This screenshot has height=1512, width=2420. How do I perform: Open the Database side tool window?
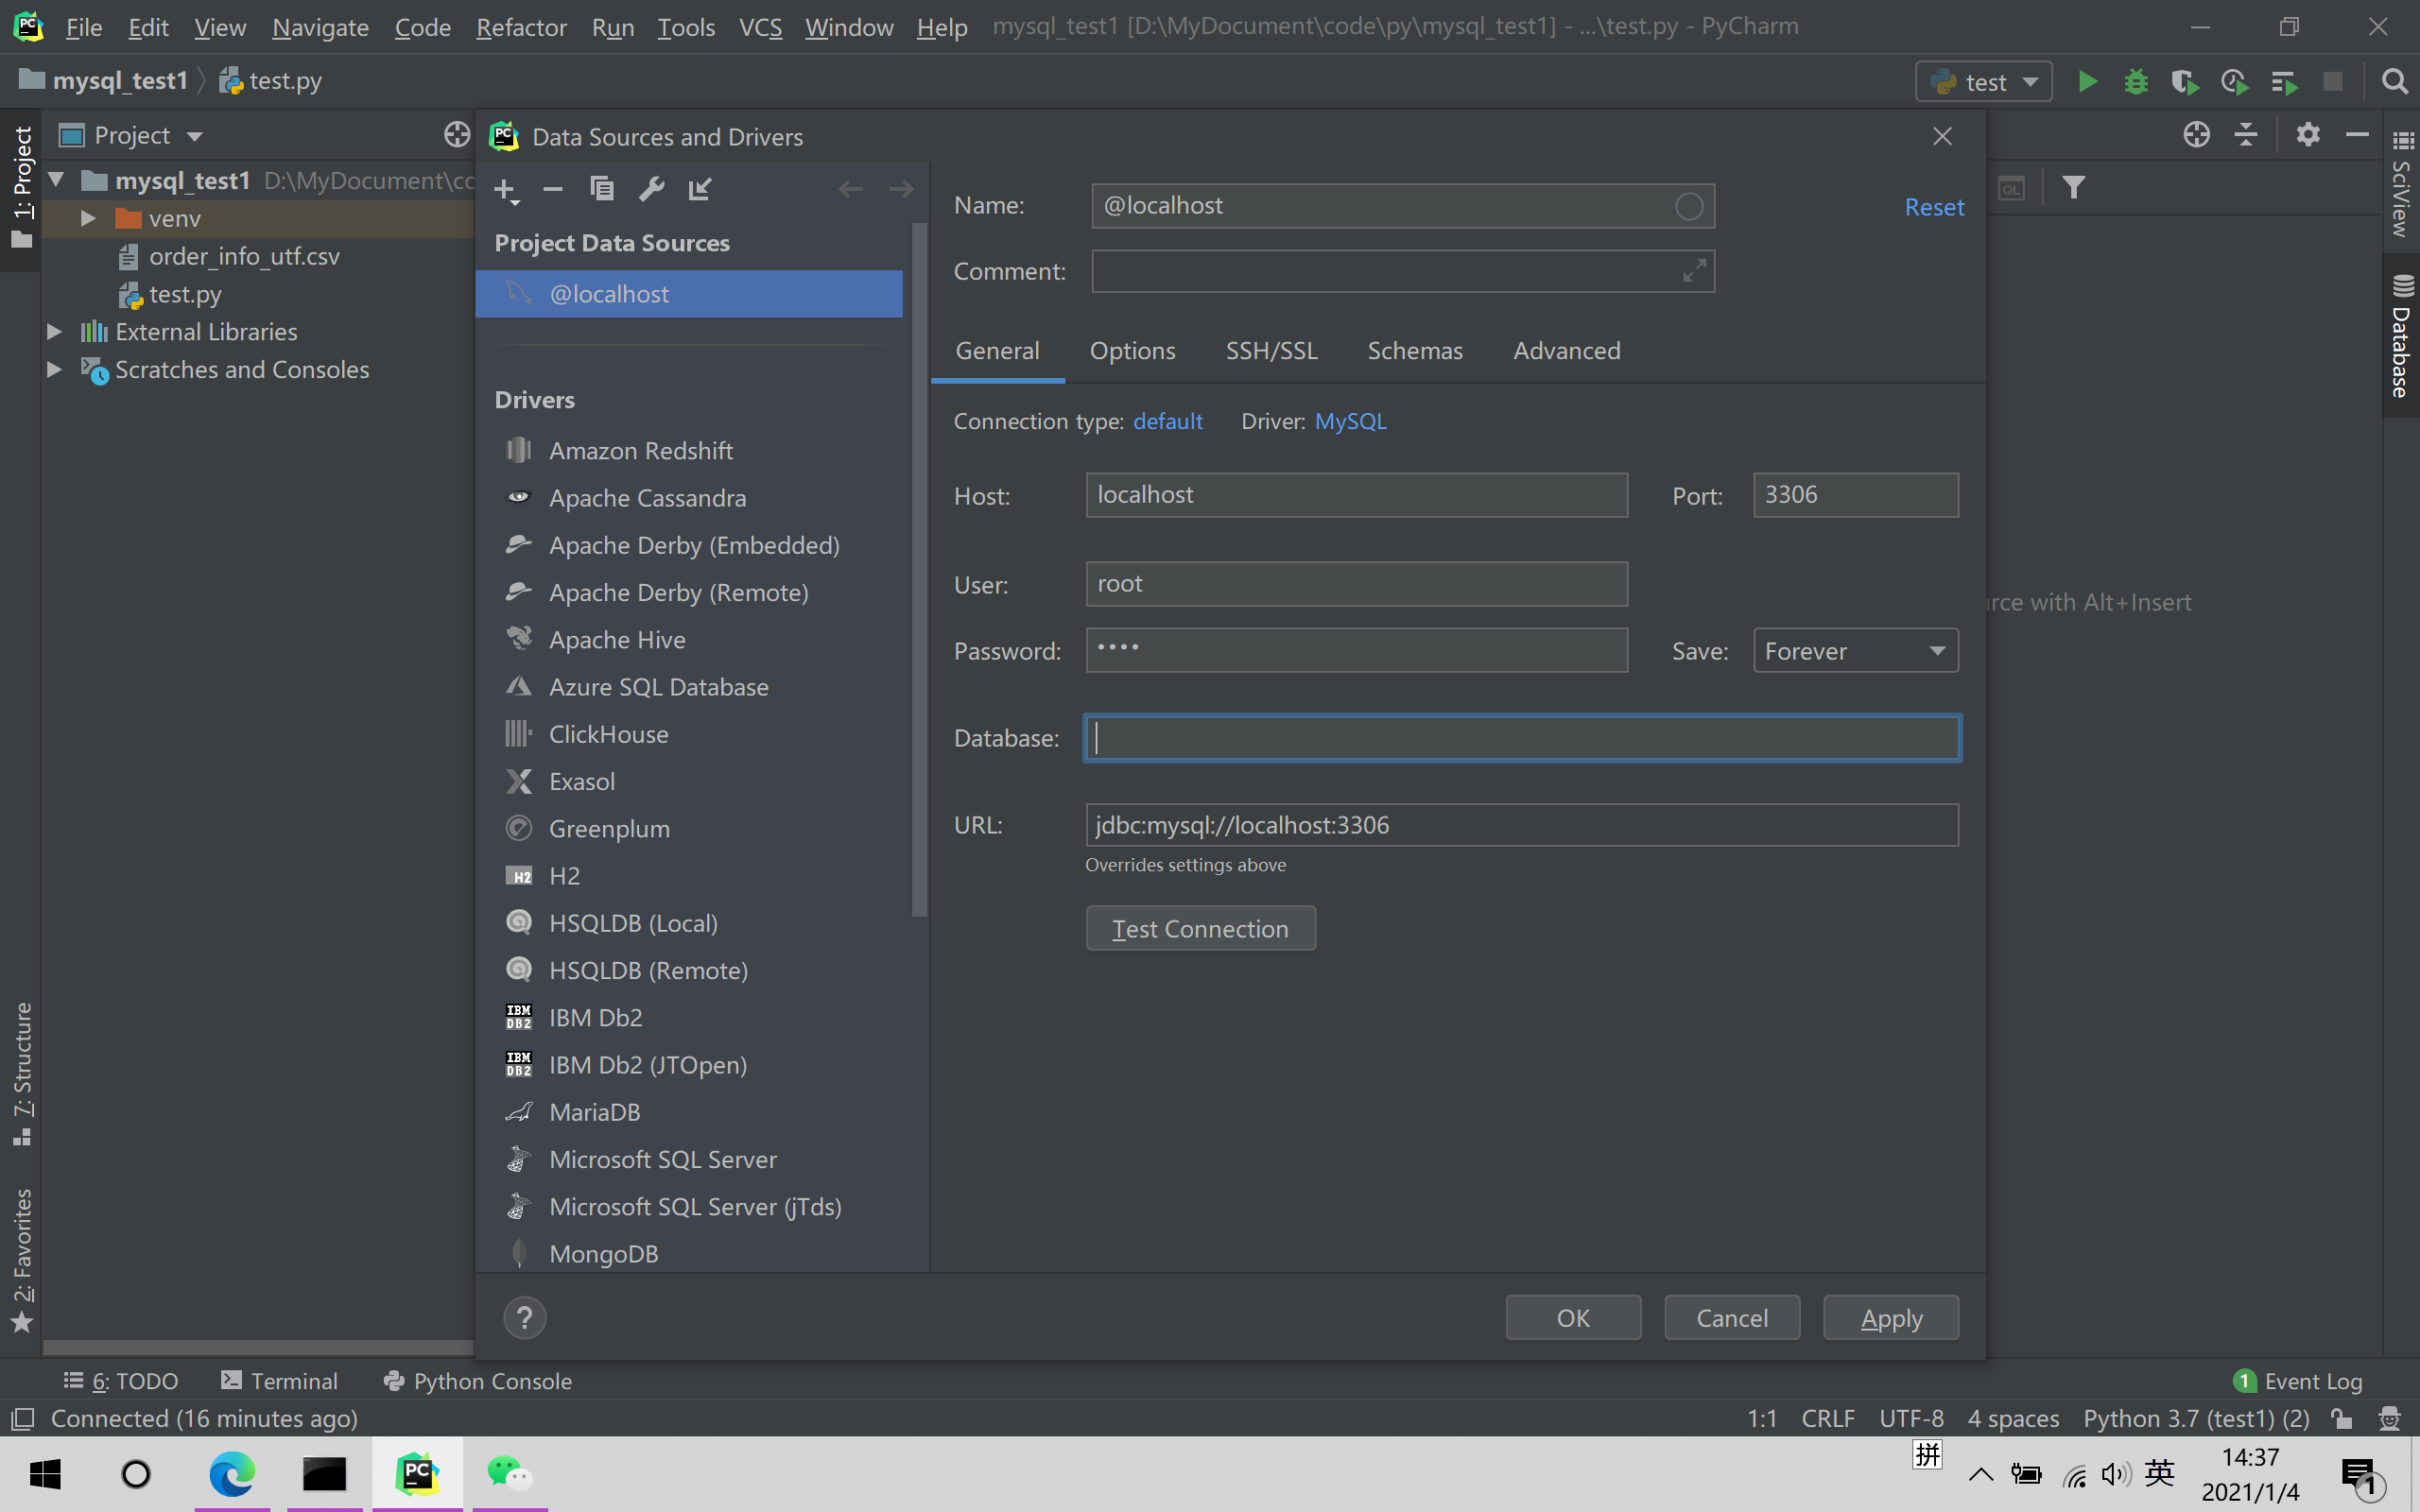coord(2402,336)
